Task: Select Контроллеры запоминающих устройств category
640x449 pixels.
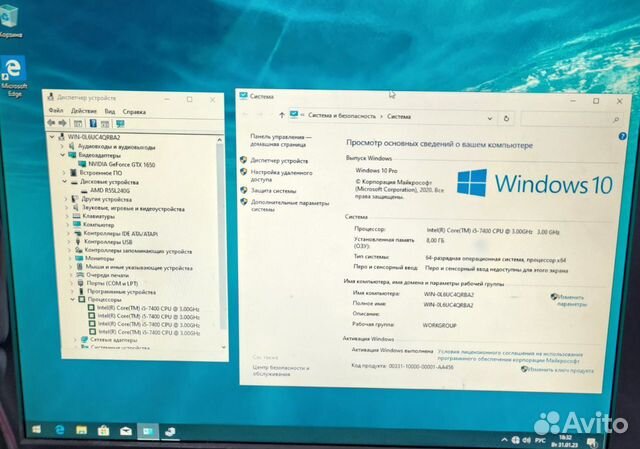Action: tap(138, 251)
